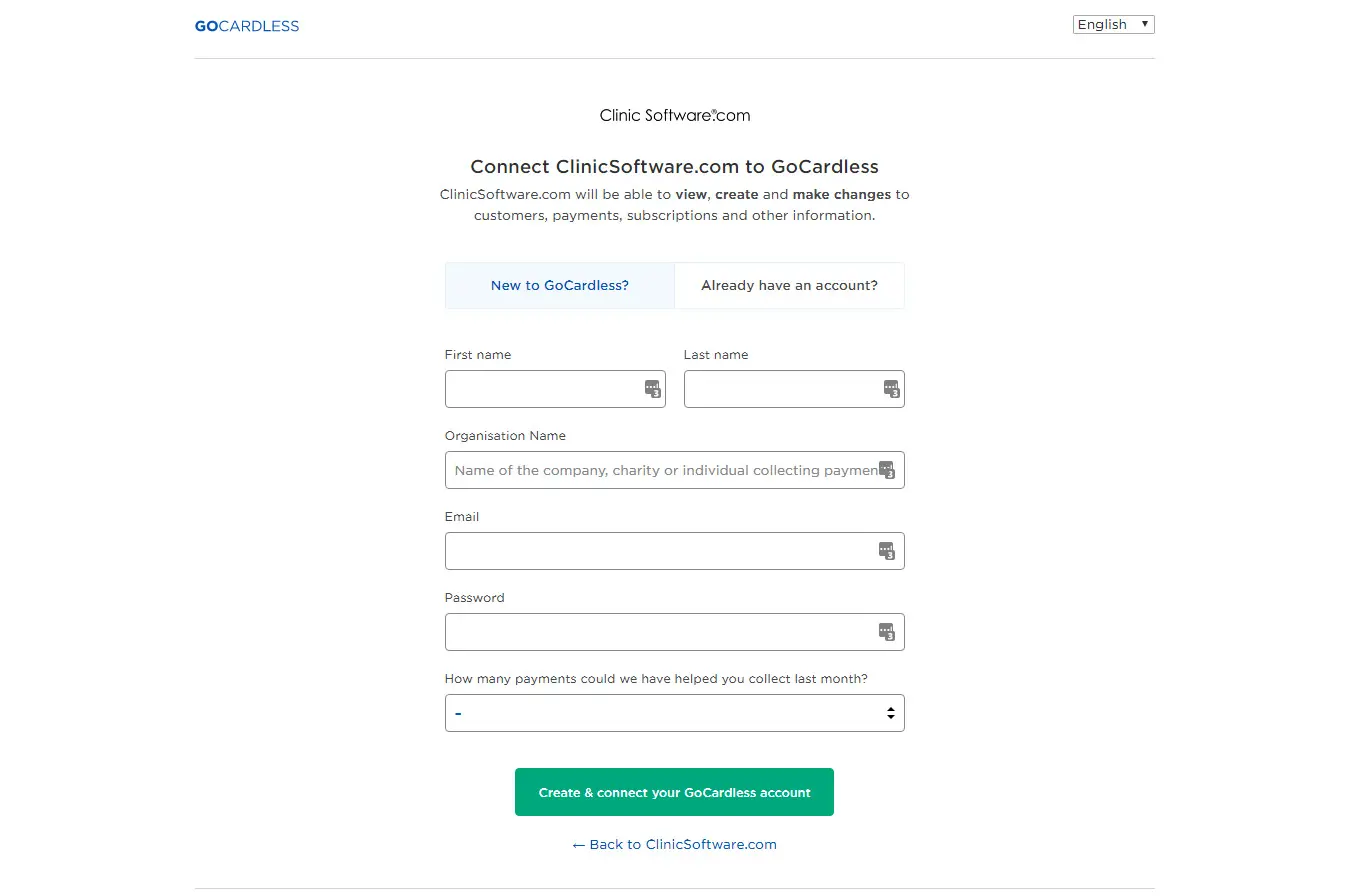The width and height of the screenshot is (1366, 896).
Task: Click password manager icon in Last name field
Action: (x=891, y=389)
